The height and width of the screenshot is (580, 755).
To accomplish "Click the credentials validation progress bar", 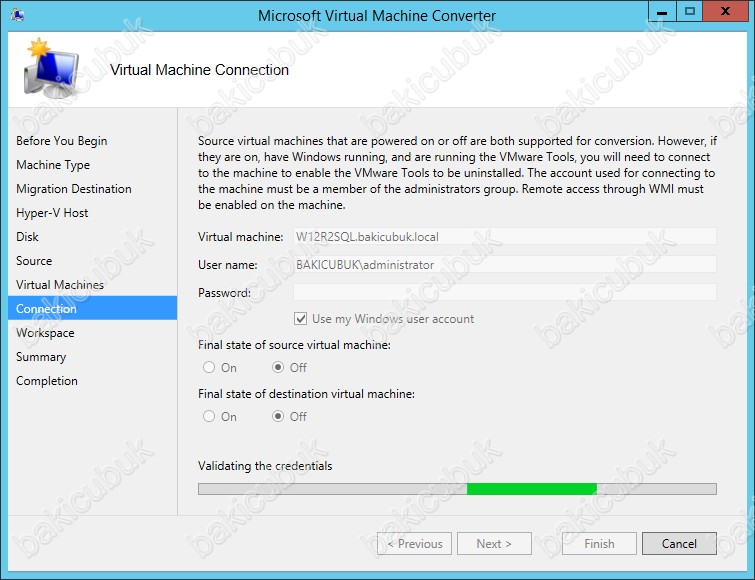I will click(x=457, y=489).
